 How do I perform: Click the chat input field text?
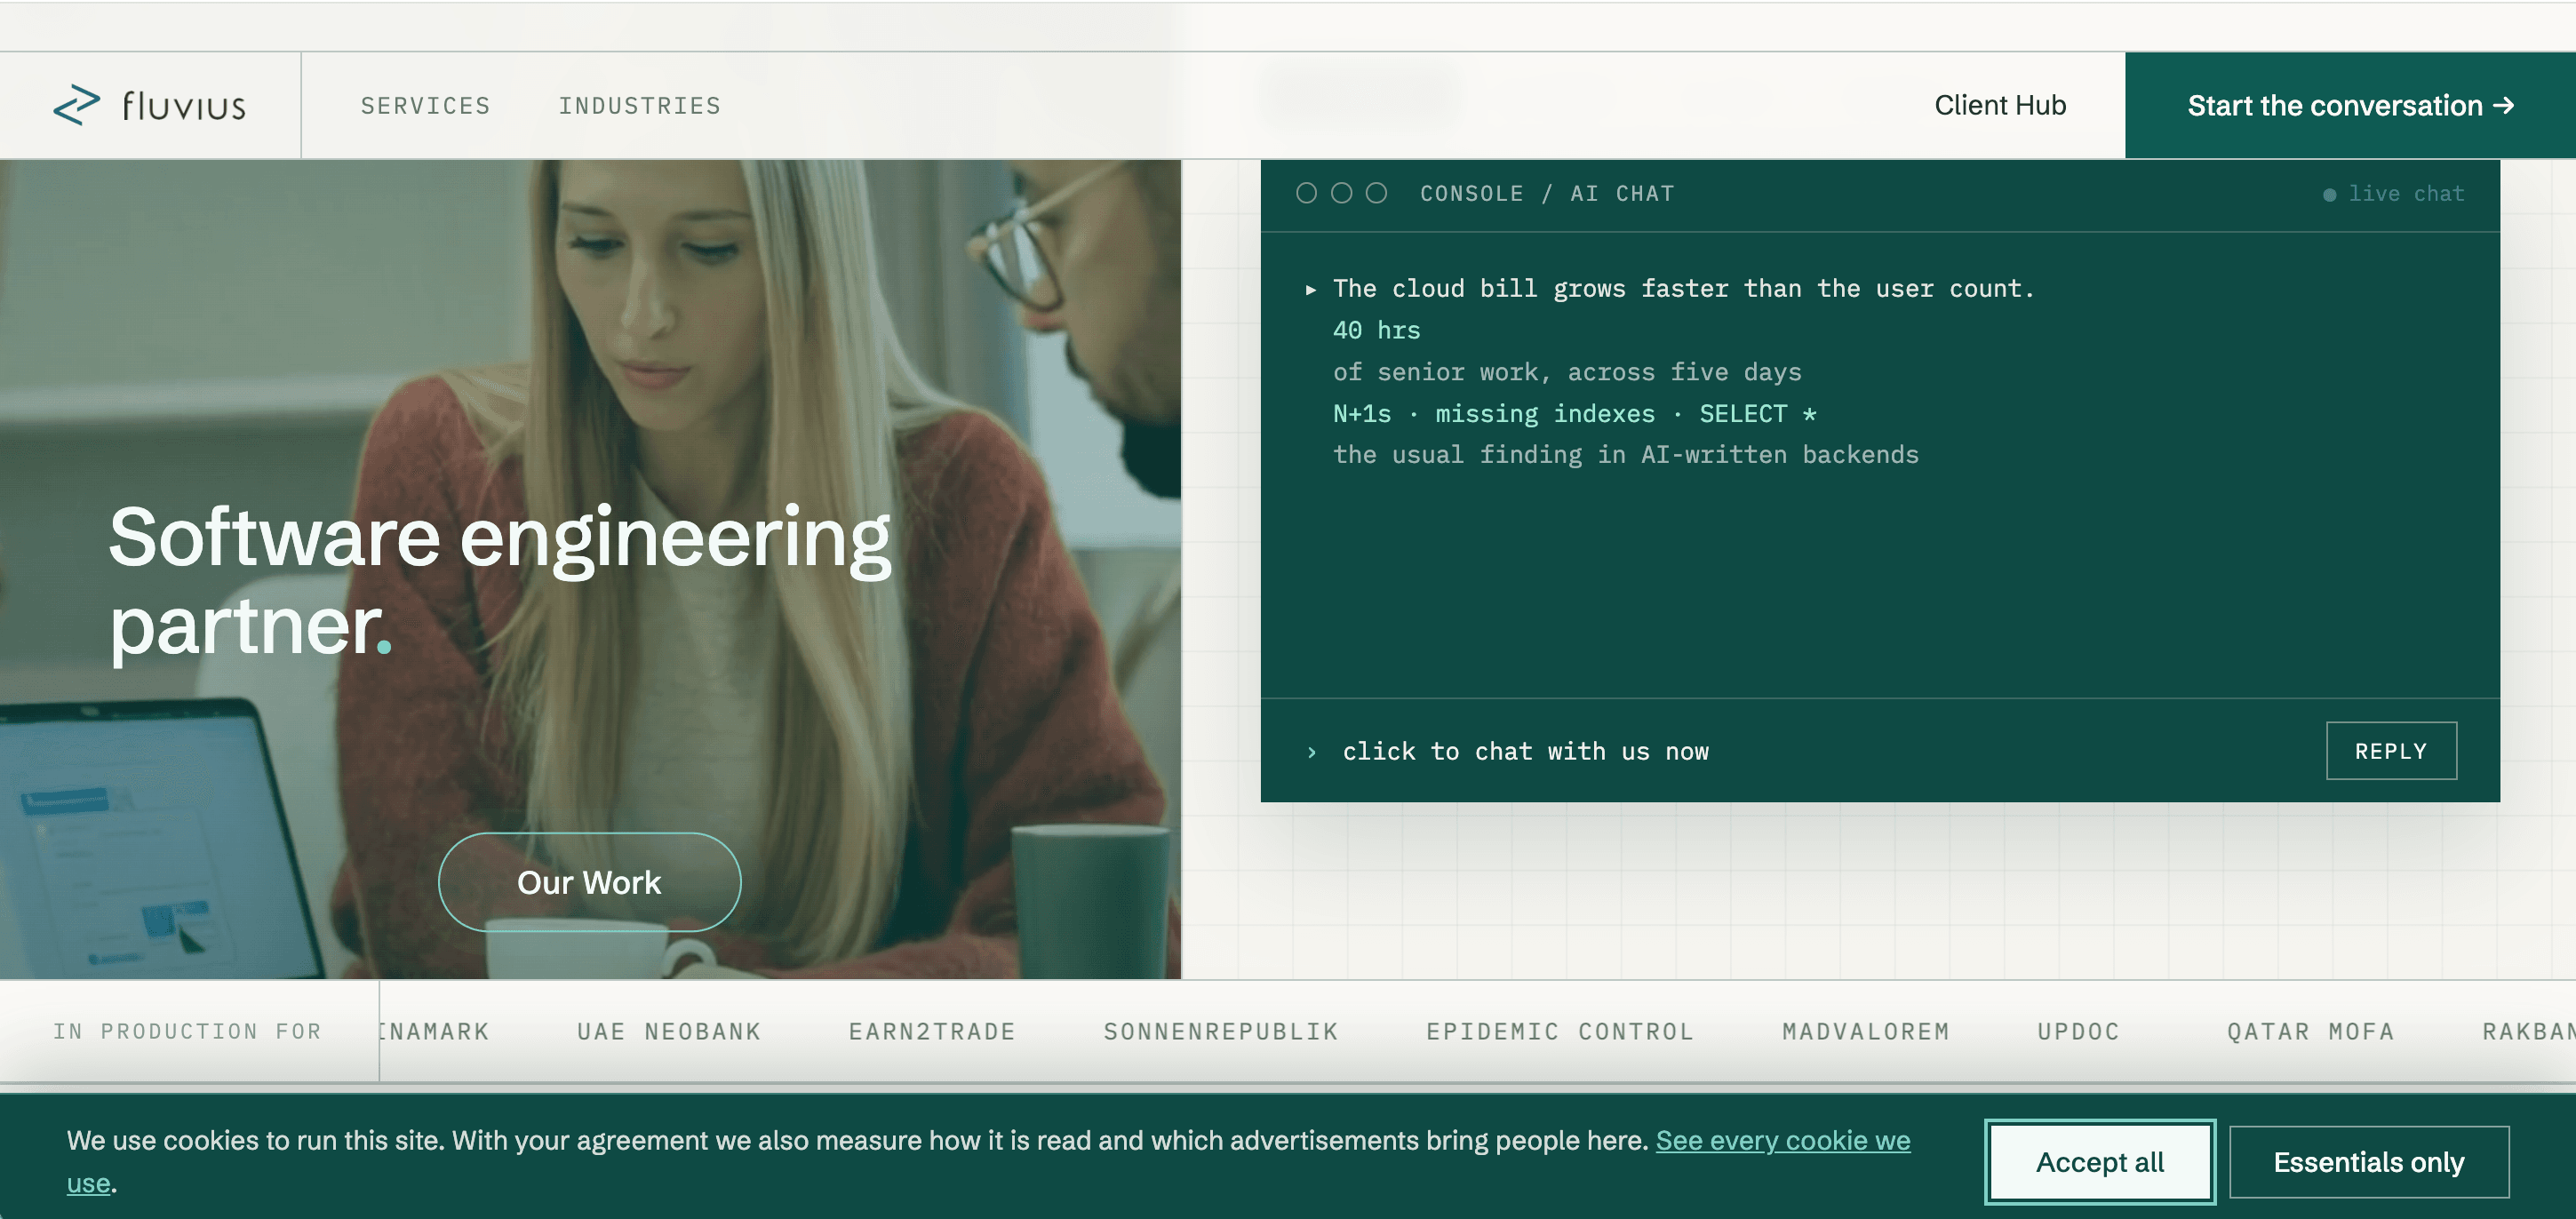(1525, 752)
